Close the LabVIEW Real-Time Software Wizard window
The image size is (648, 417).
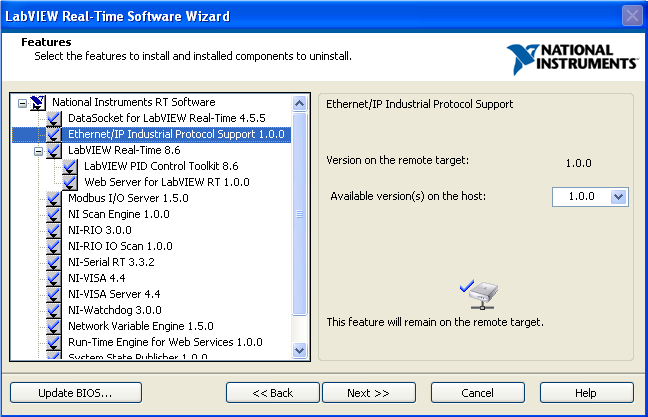tap(632, 16)
